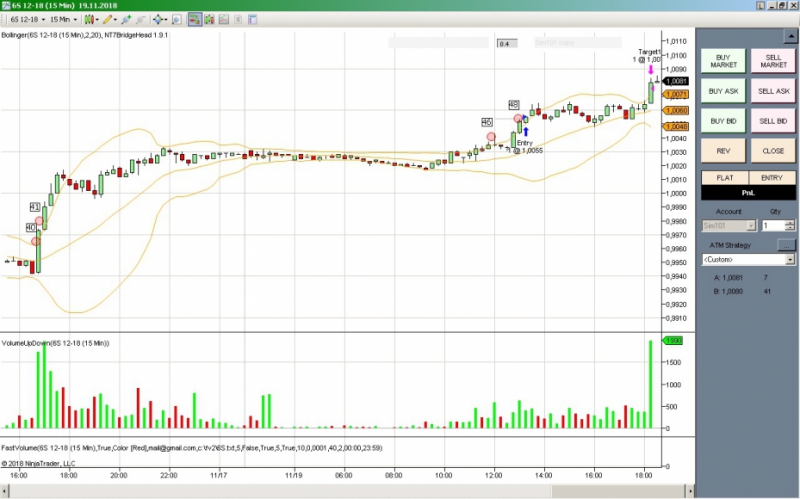Open the chart style candlestick icon

coord(89,19)
